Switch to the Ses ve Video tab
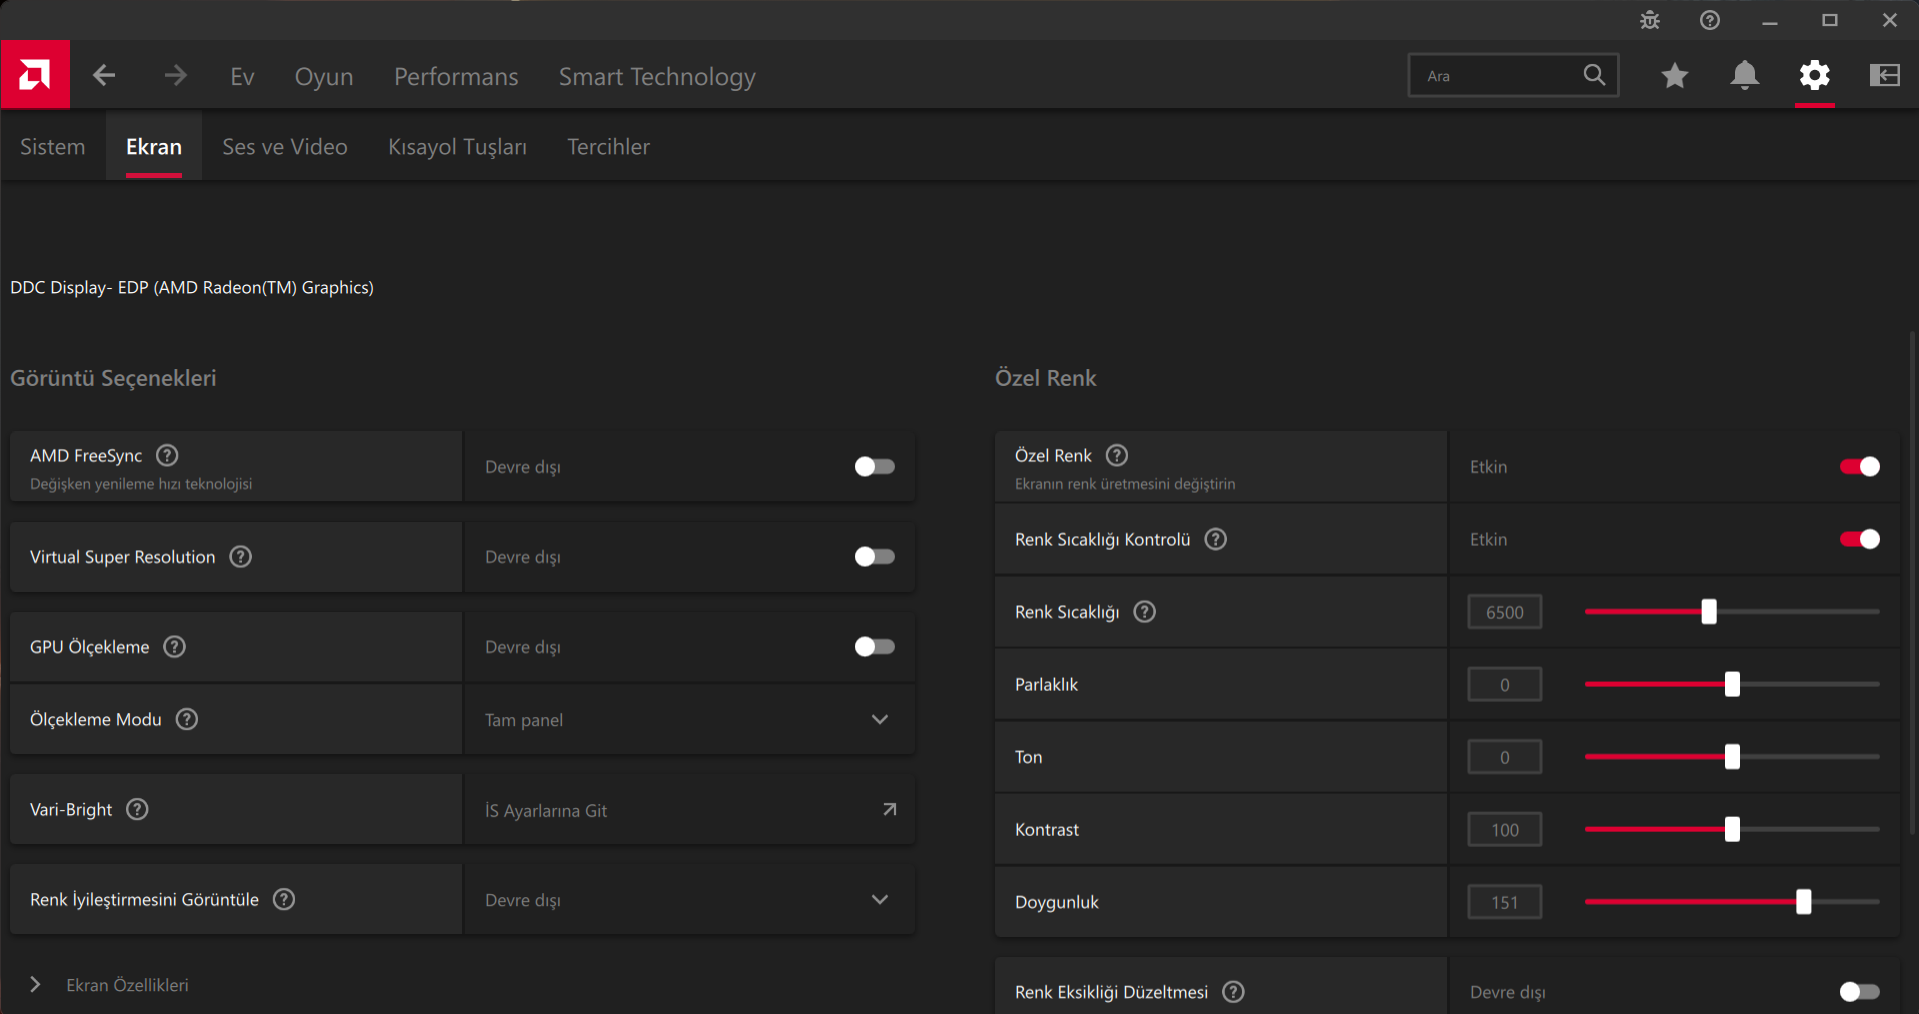Image resolution: width=1919 pixels, height=1014 pixels. tap(285, 147)
